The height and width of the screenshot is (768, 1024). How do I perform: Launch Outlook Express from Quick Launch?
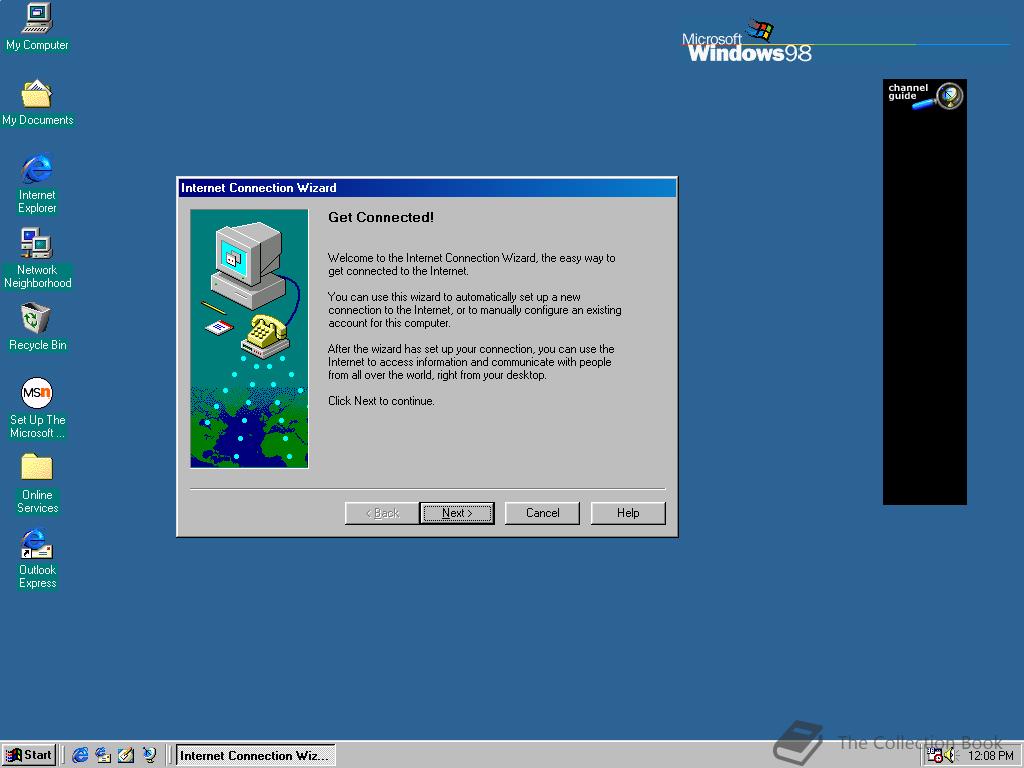103,755
